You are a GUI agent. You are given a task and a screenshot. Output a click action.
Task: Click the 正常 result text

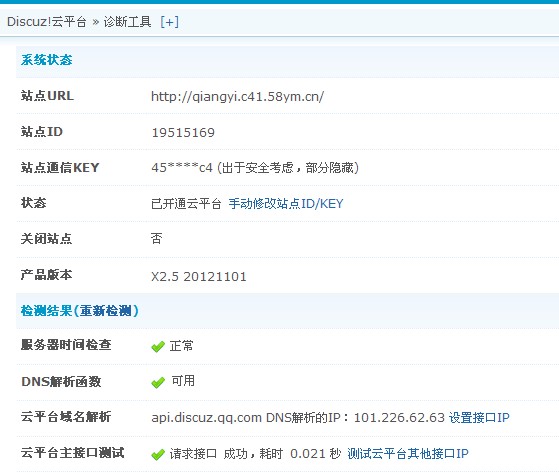click(x=181, y=346)
